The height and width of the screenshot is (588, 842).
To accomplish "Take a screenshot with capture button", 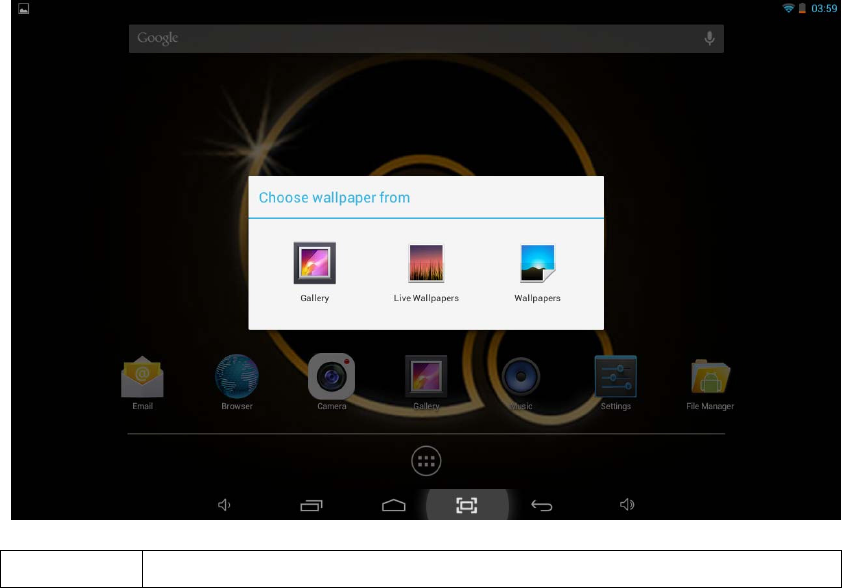I will [467, 505].
